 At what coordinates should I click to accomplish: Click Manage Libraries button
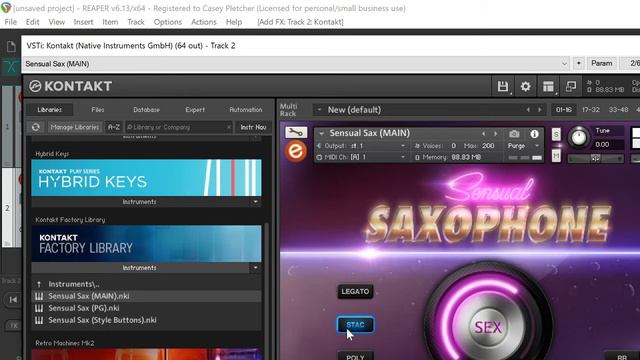(75, 127)
